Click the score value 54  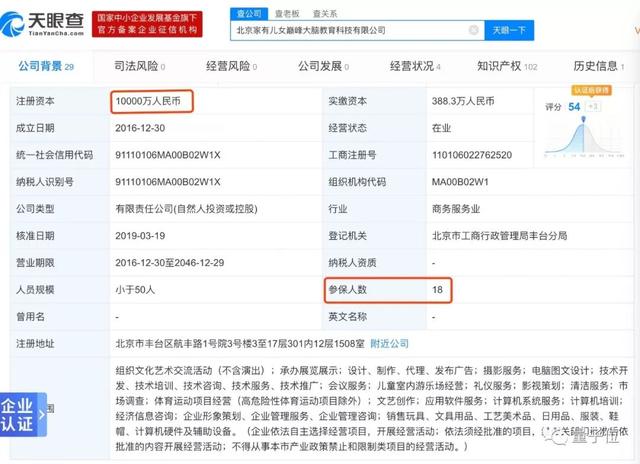coord(574,107)
